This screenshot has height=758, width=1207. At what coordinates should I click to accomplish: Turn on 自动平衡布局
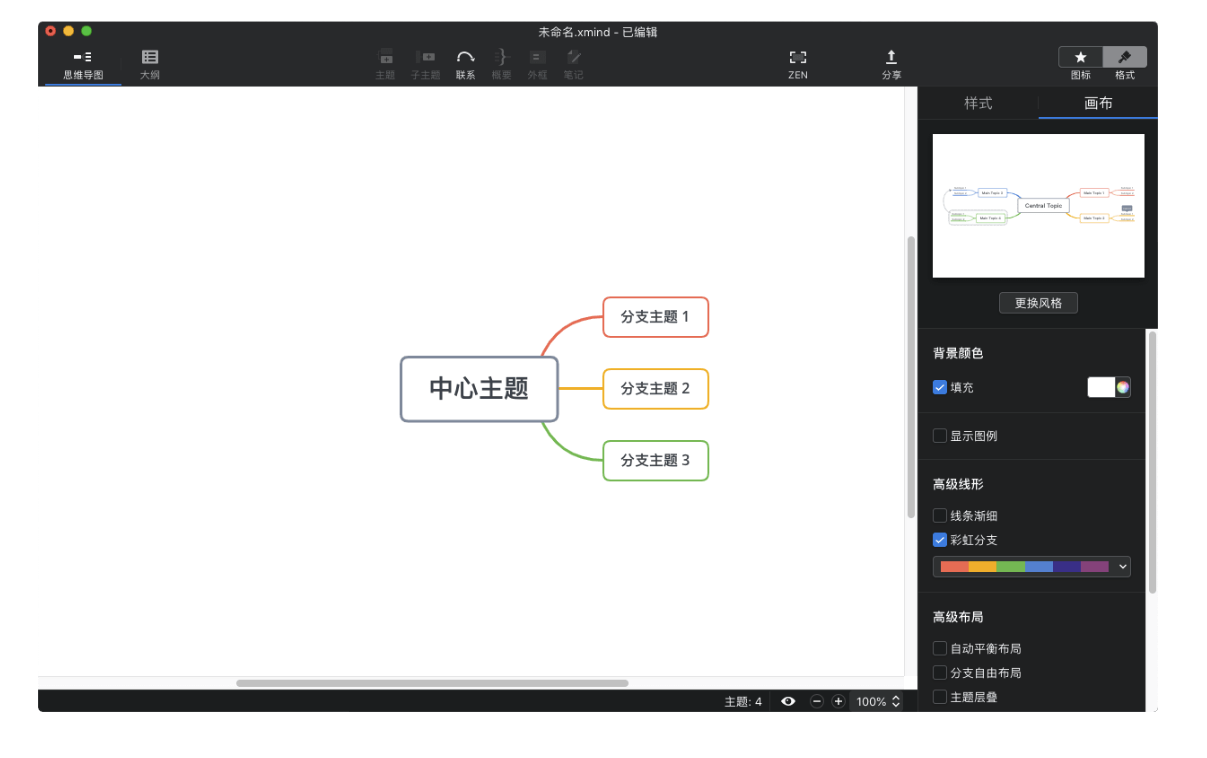pyautogui.click(x=939, y=648)
